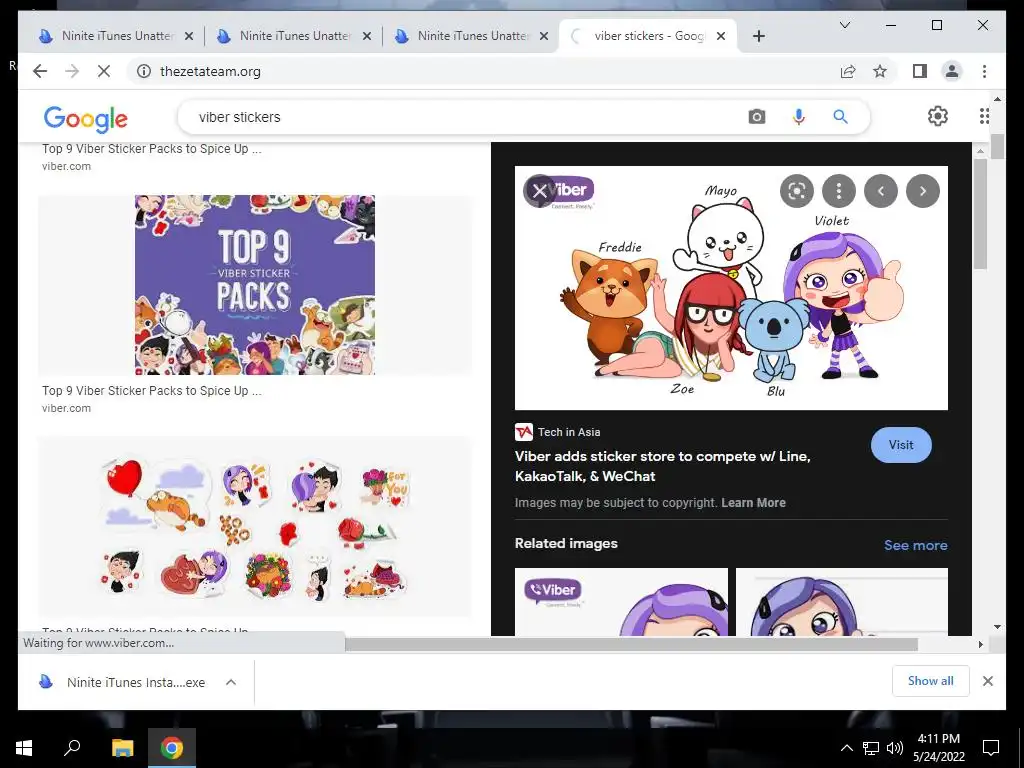
Task: Open Windows taskbar search
Action: point(72,747)
